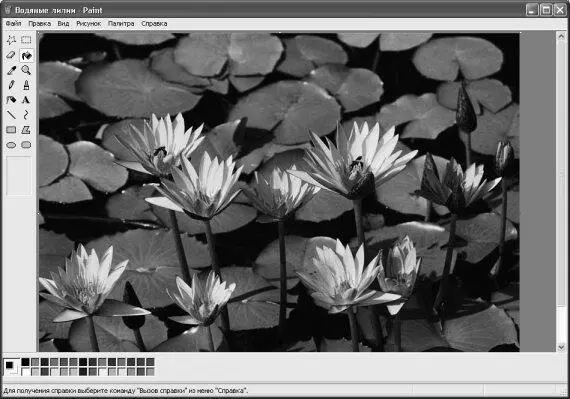Viewport: 570px width, 399px height.
Task: Choose the Ellipse shape tool
Action: [x=11, y=145]
